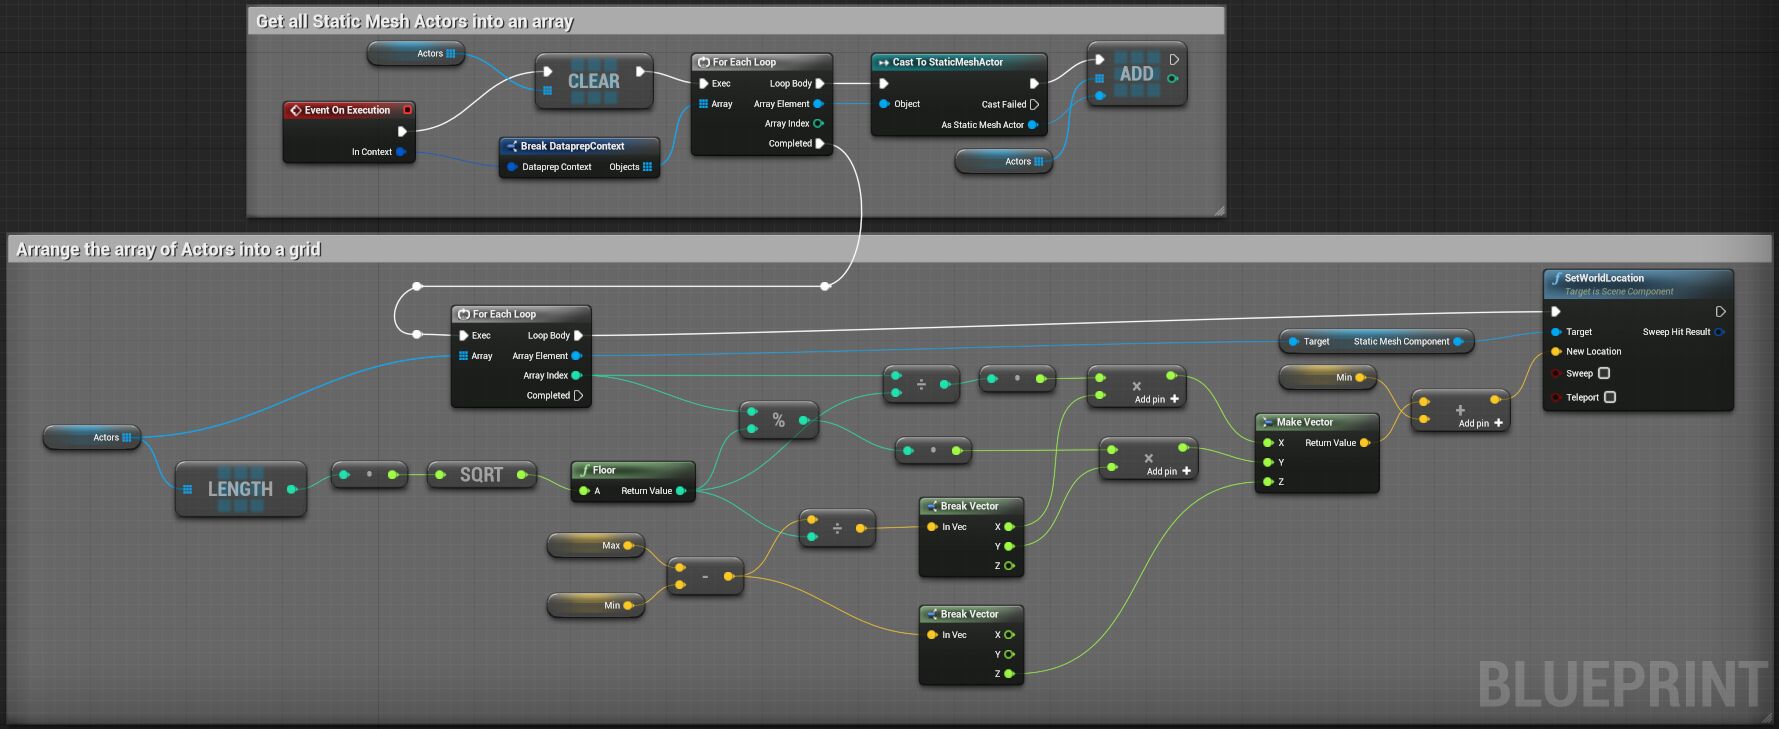Select the modulo (%) operator node
This screenshot has width=1779, height=729.
(x=779, y=420)
